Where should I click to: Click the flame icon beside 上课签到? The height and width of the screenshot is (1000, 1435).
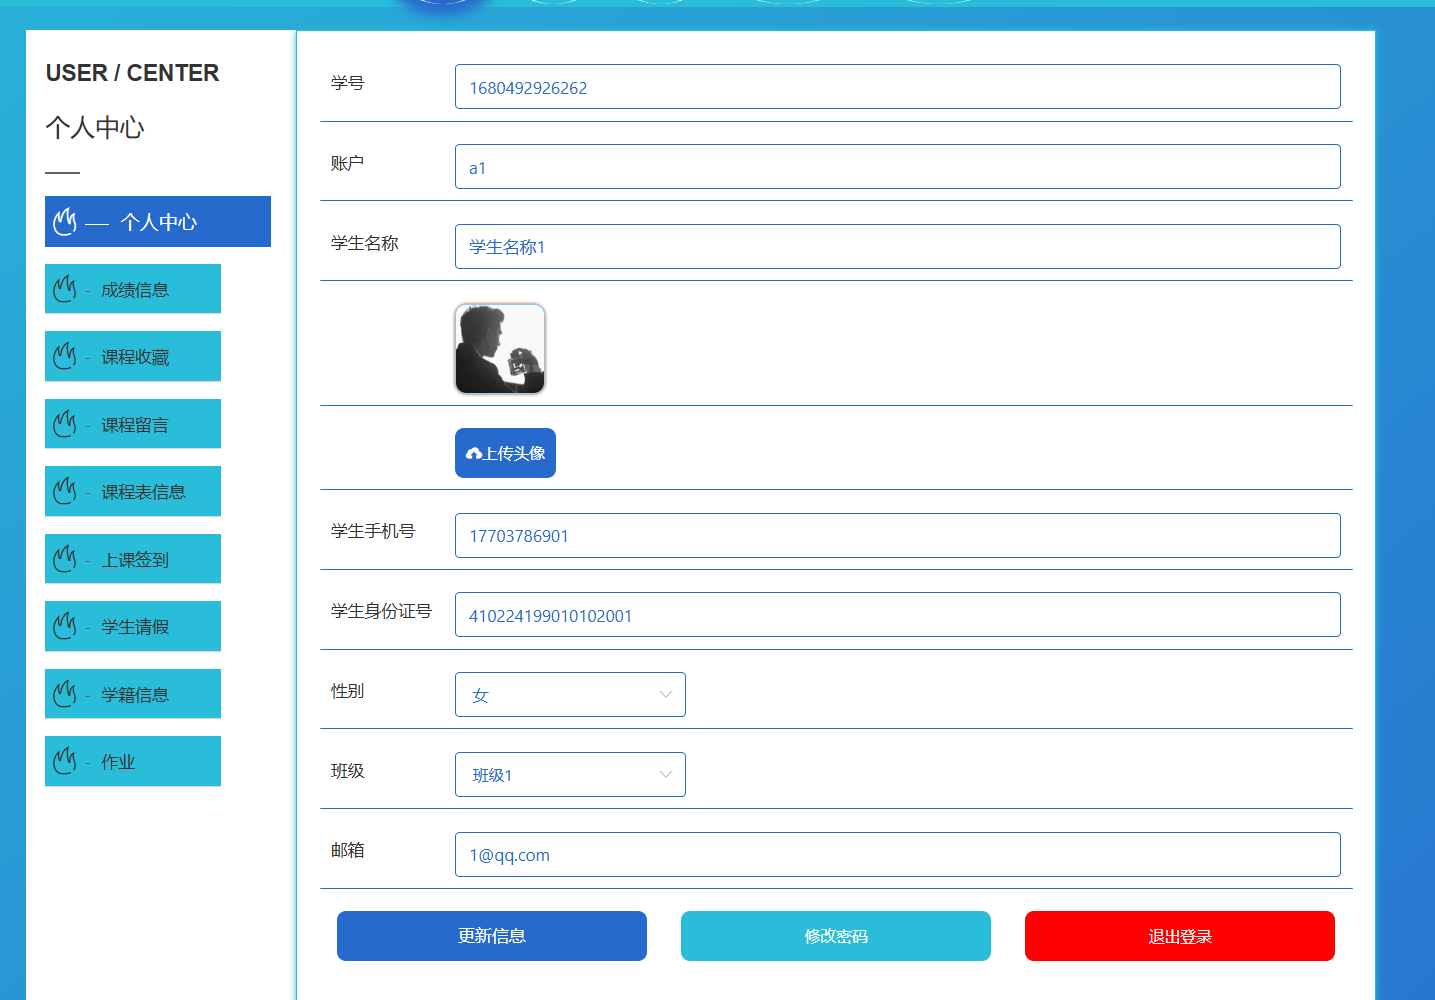click(65, 559)
